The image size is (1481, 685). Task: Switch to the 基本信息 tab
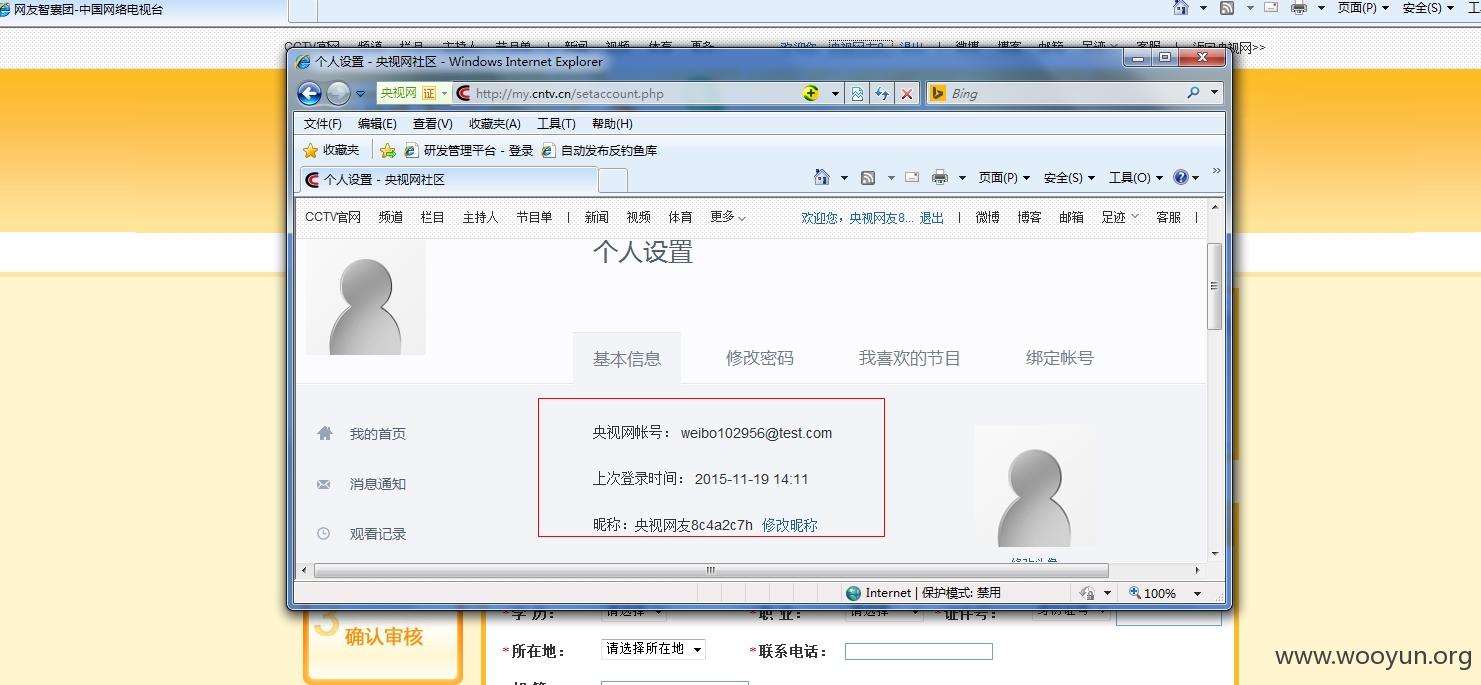[627, 359]
